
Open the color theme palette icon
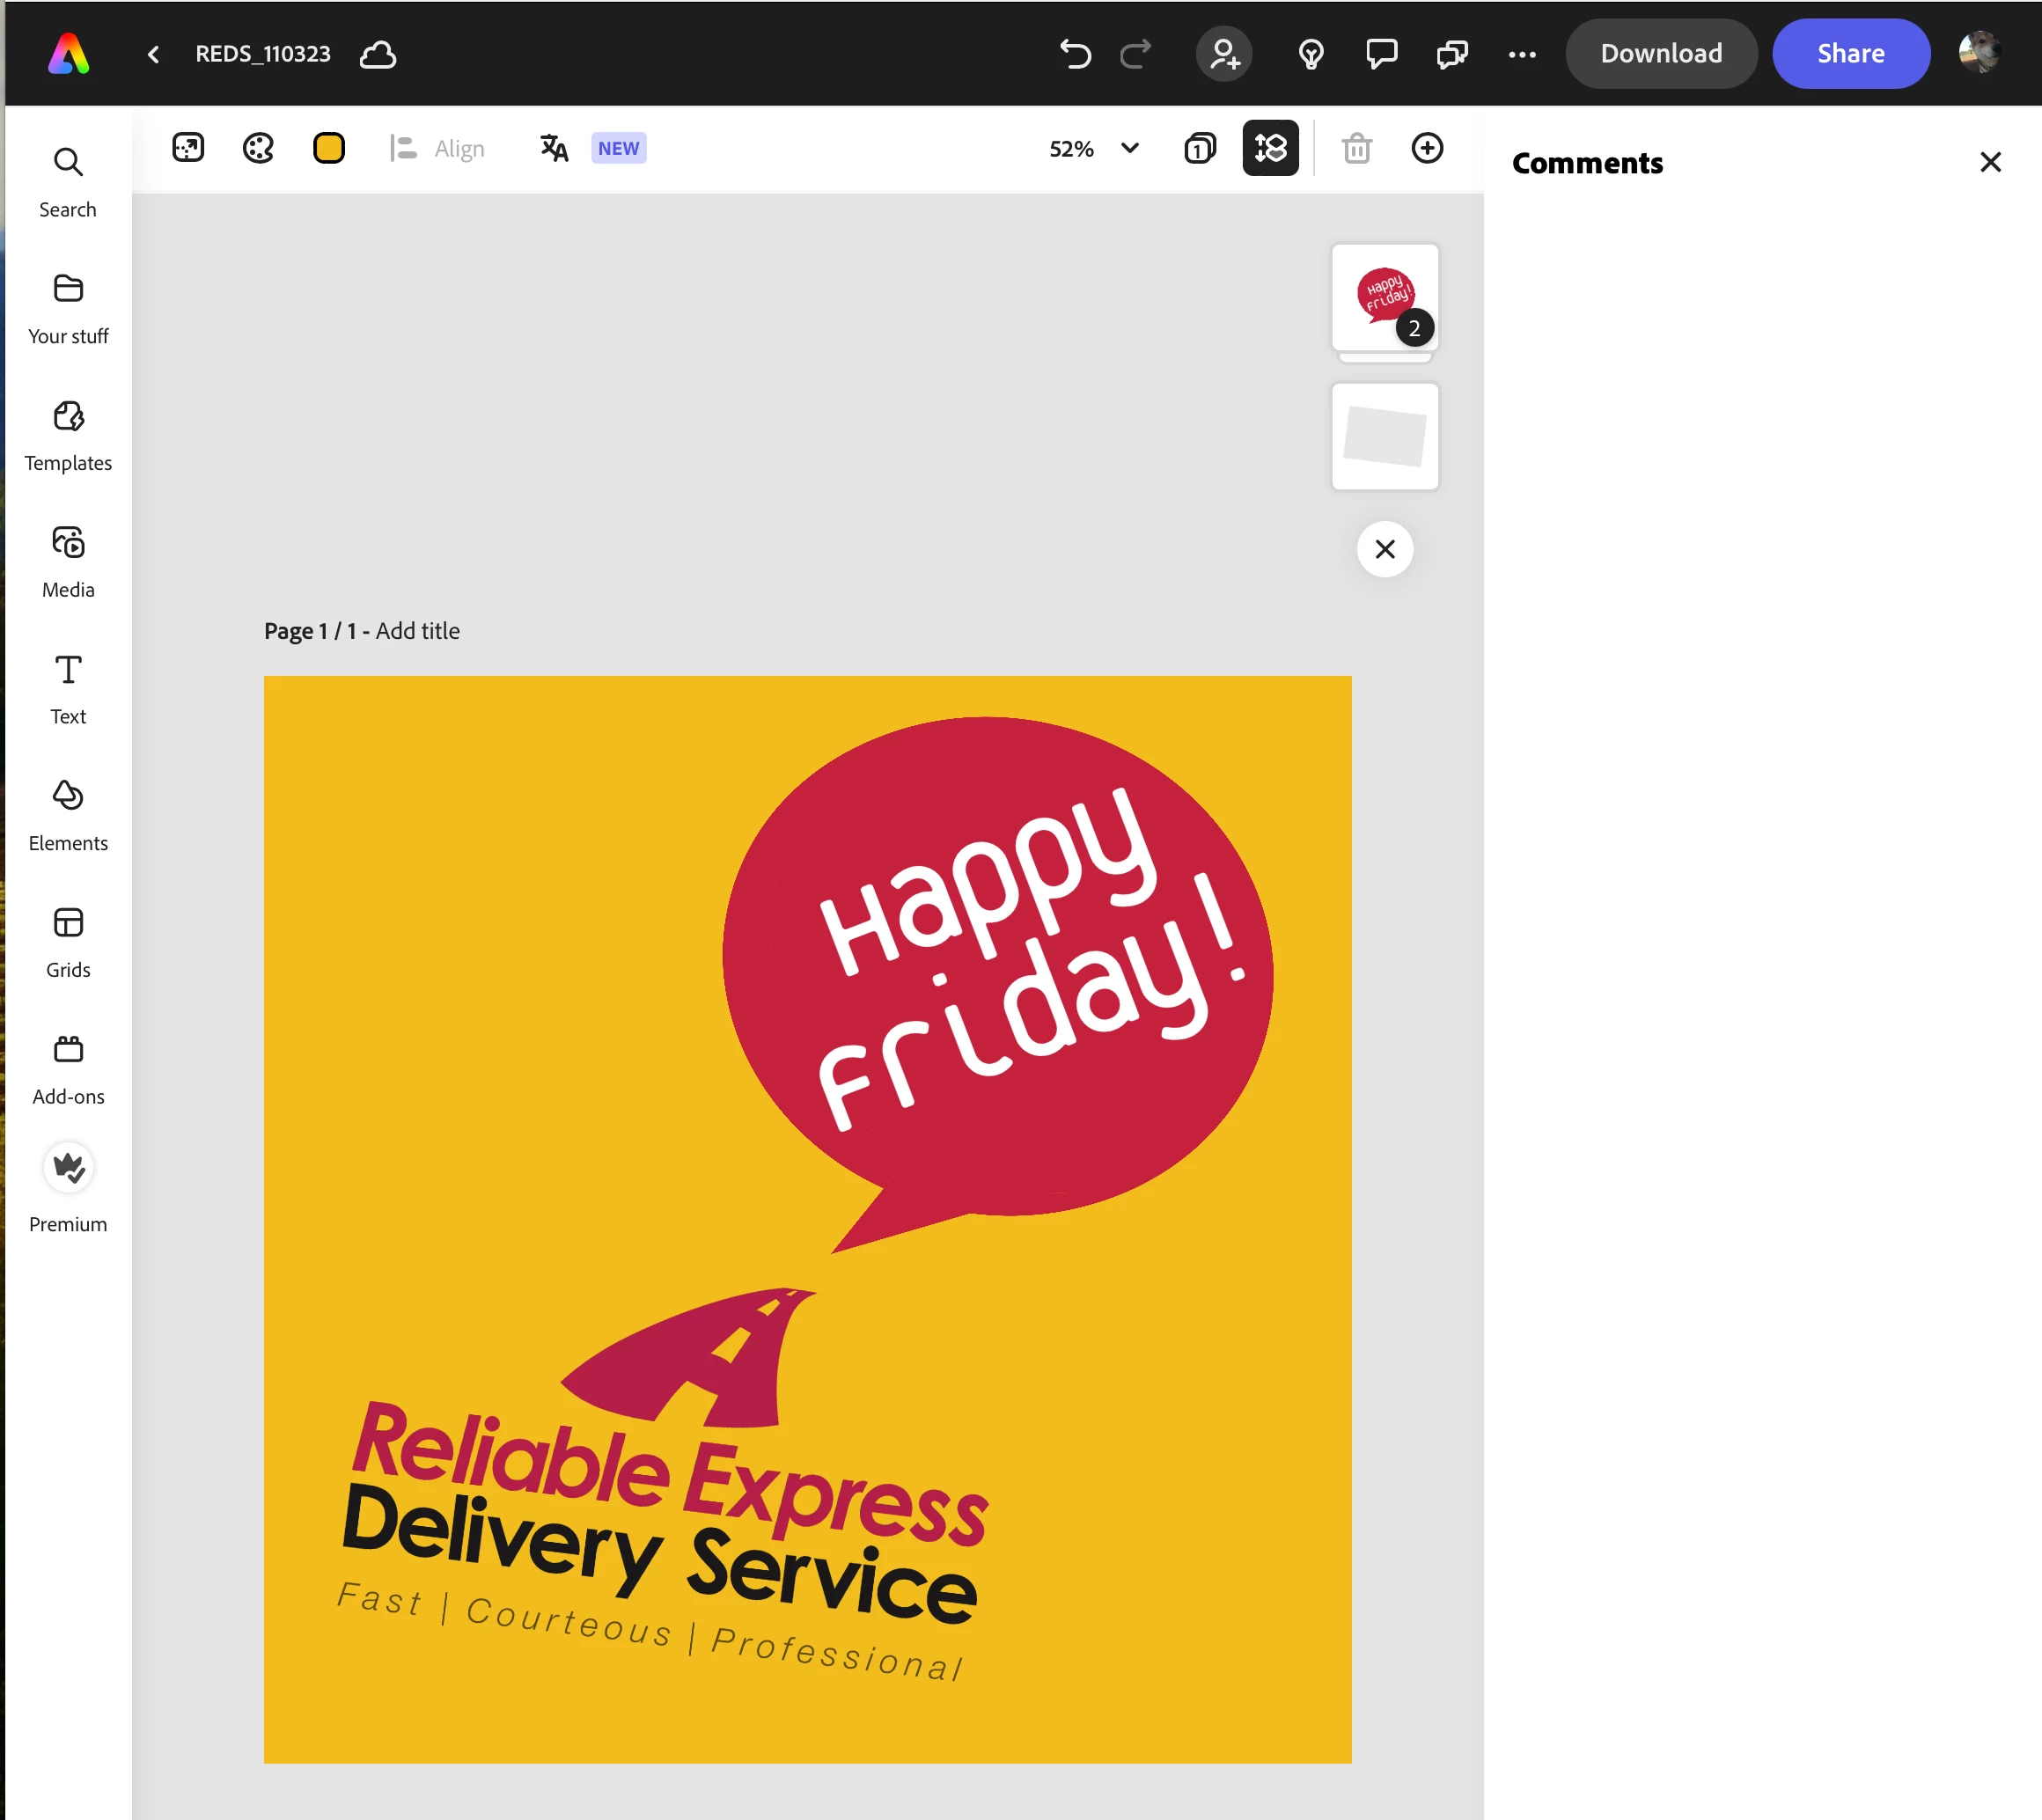coord(258,148)
